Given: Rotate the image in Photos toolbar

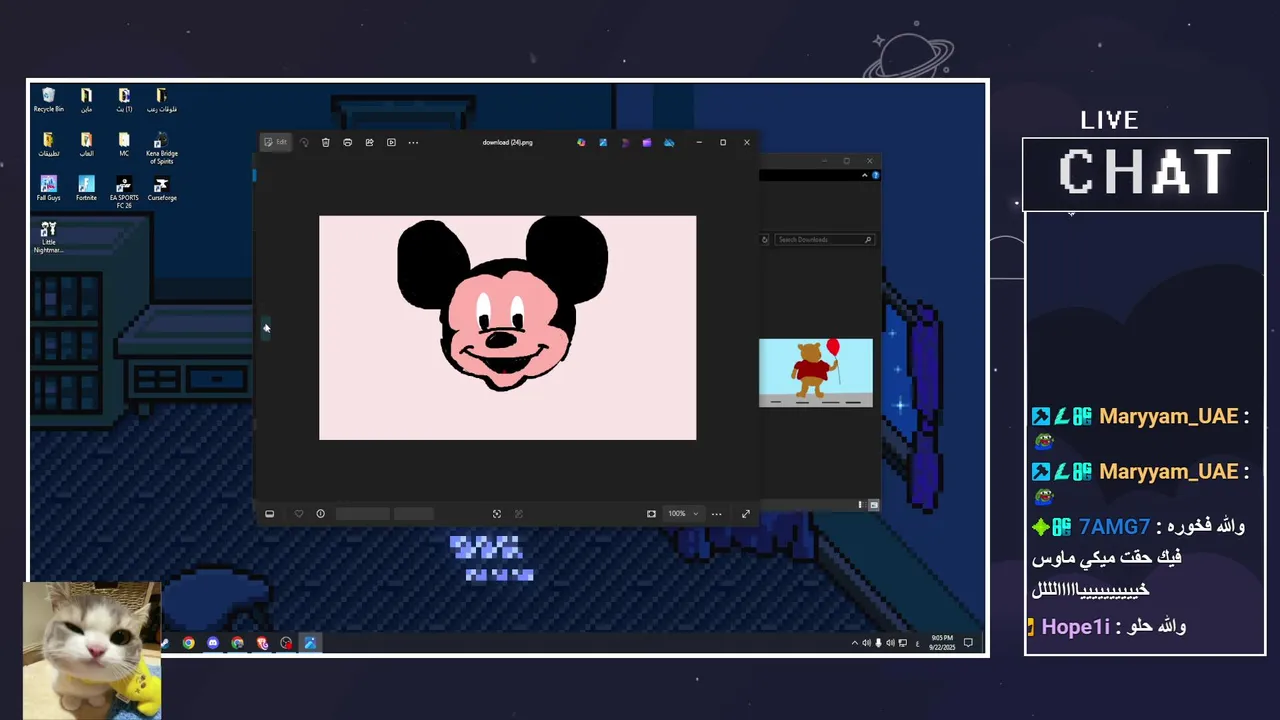Looking at the screenshot, I should pyautogui.click(x=304, y=142).
